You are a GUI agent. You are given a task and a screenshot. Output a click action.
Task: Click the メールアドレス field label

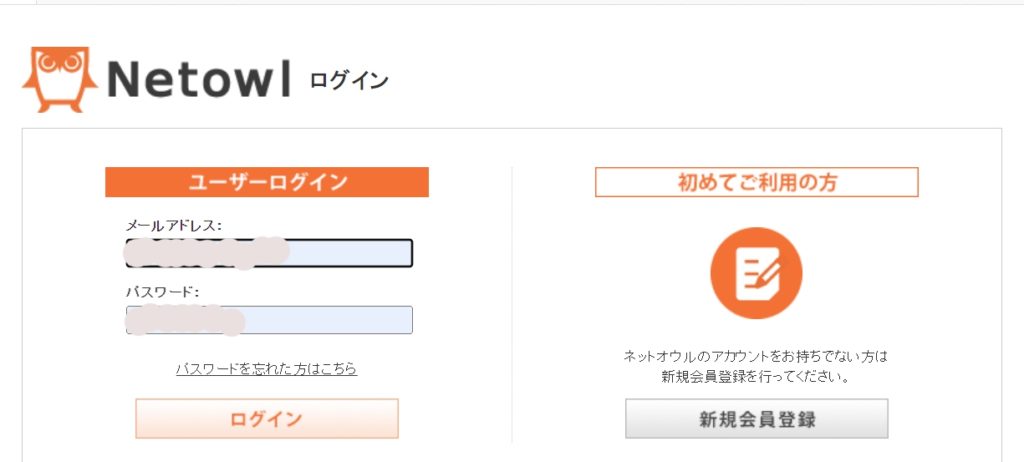click(x=174, y=226)
